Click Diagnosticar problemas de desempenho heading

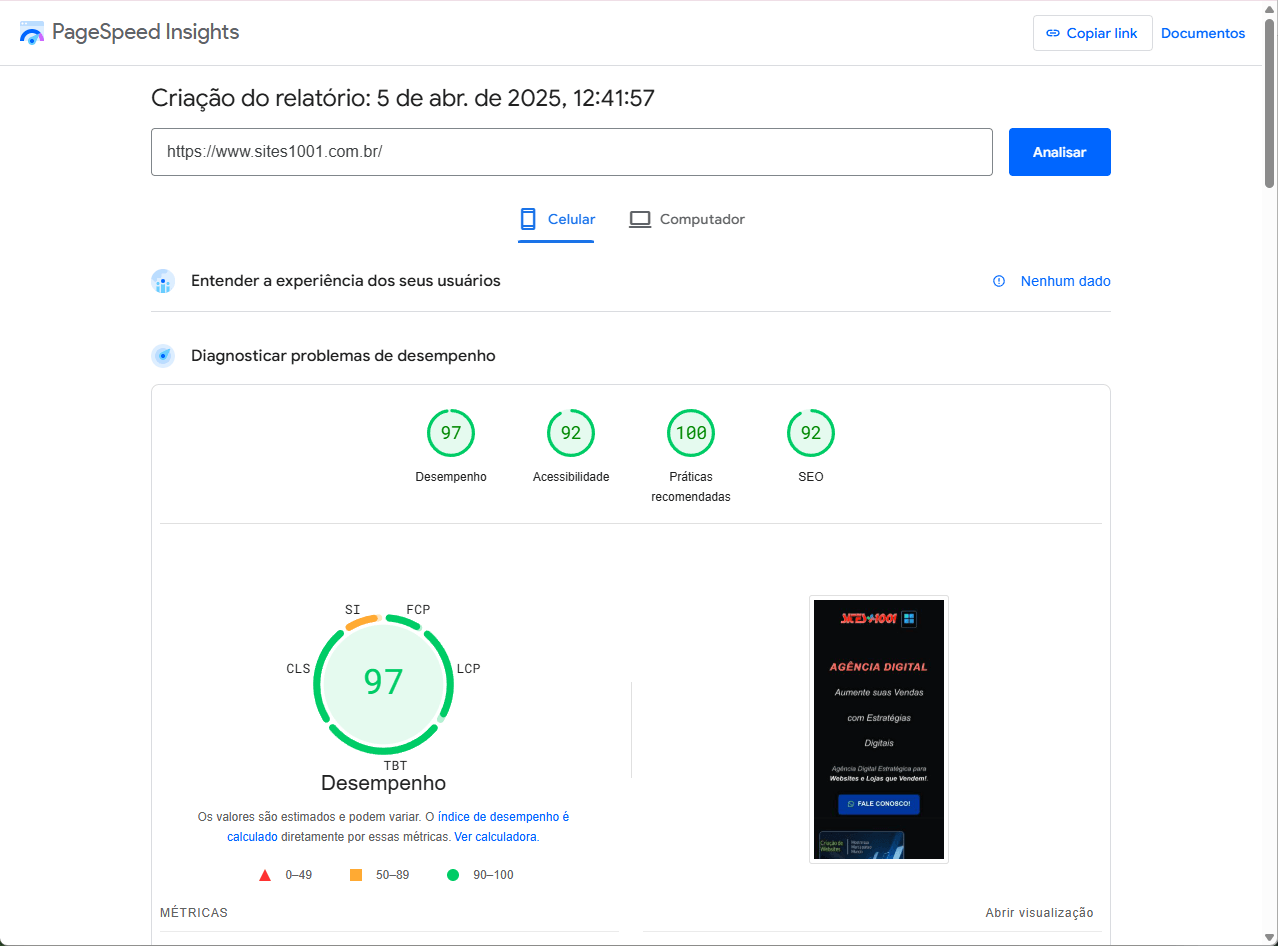coord(343,356)
